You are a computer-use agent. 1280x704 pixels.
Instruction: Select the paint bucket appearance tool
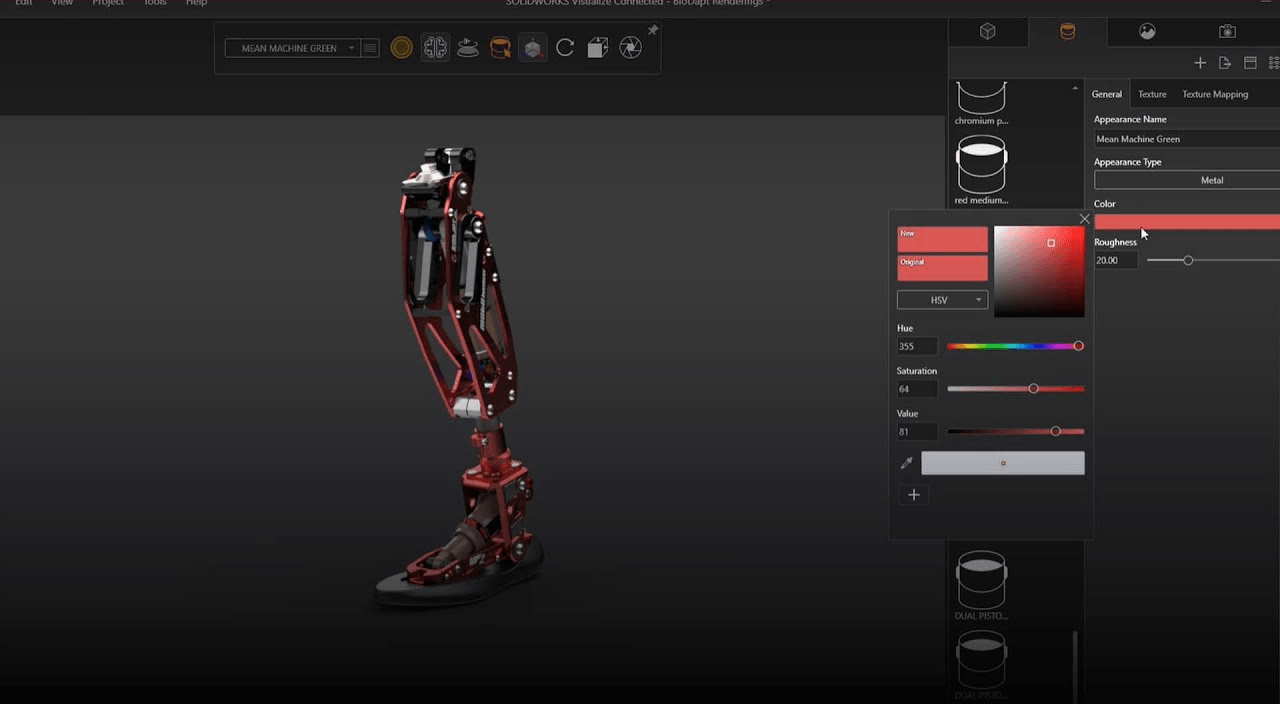click(x=500, y=47)
